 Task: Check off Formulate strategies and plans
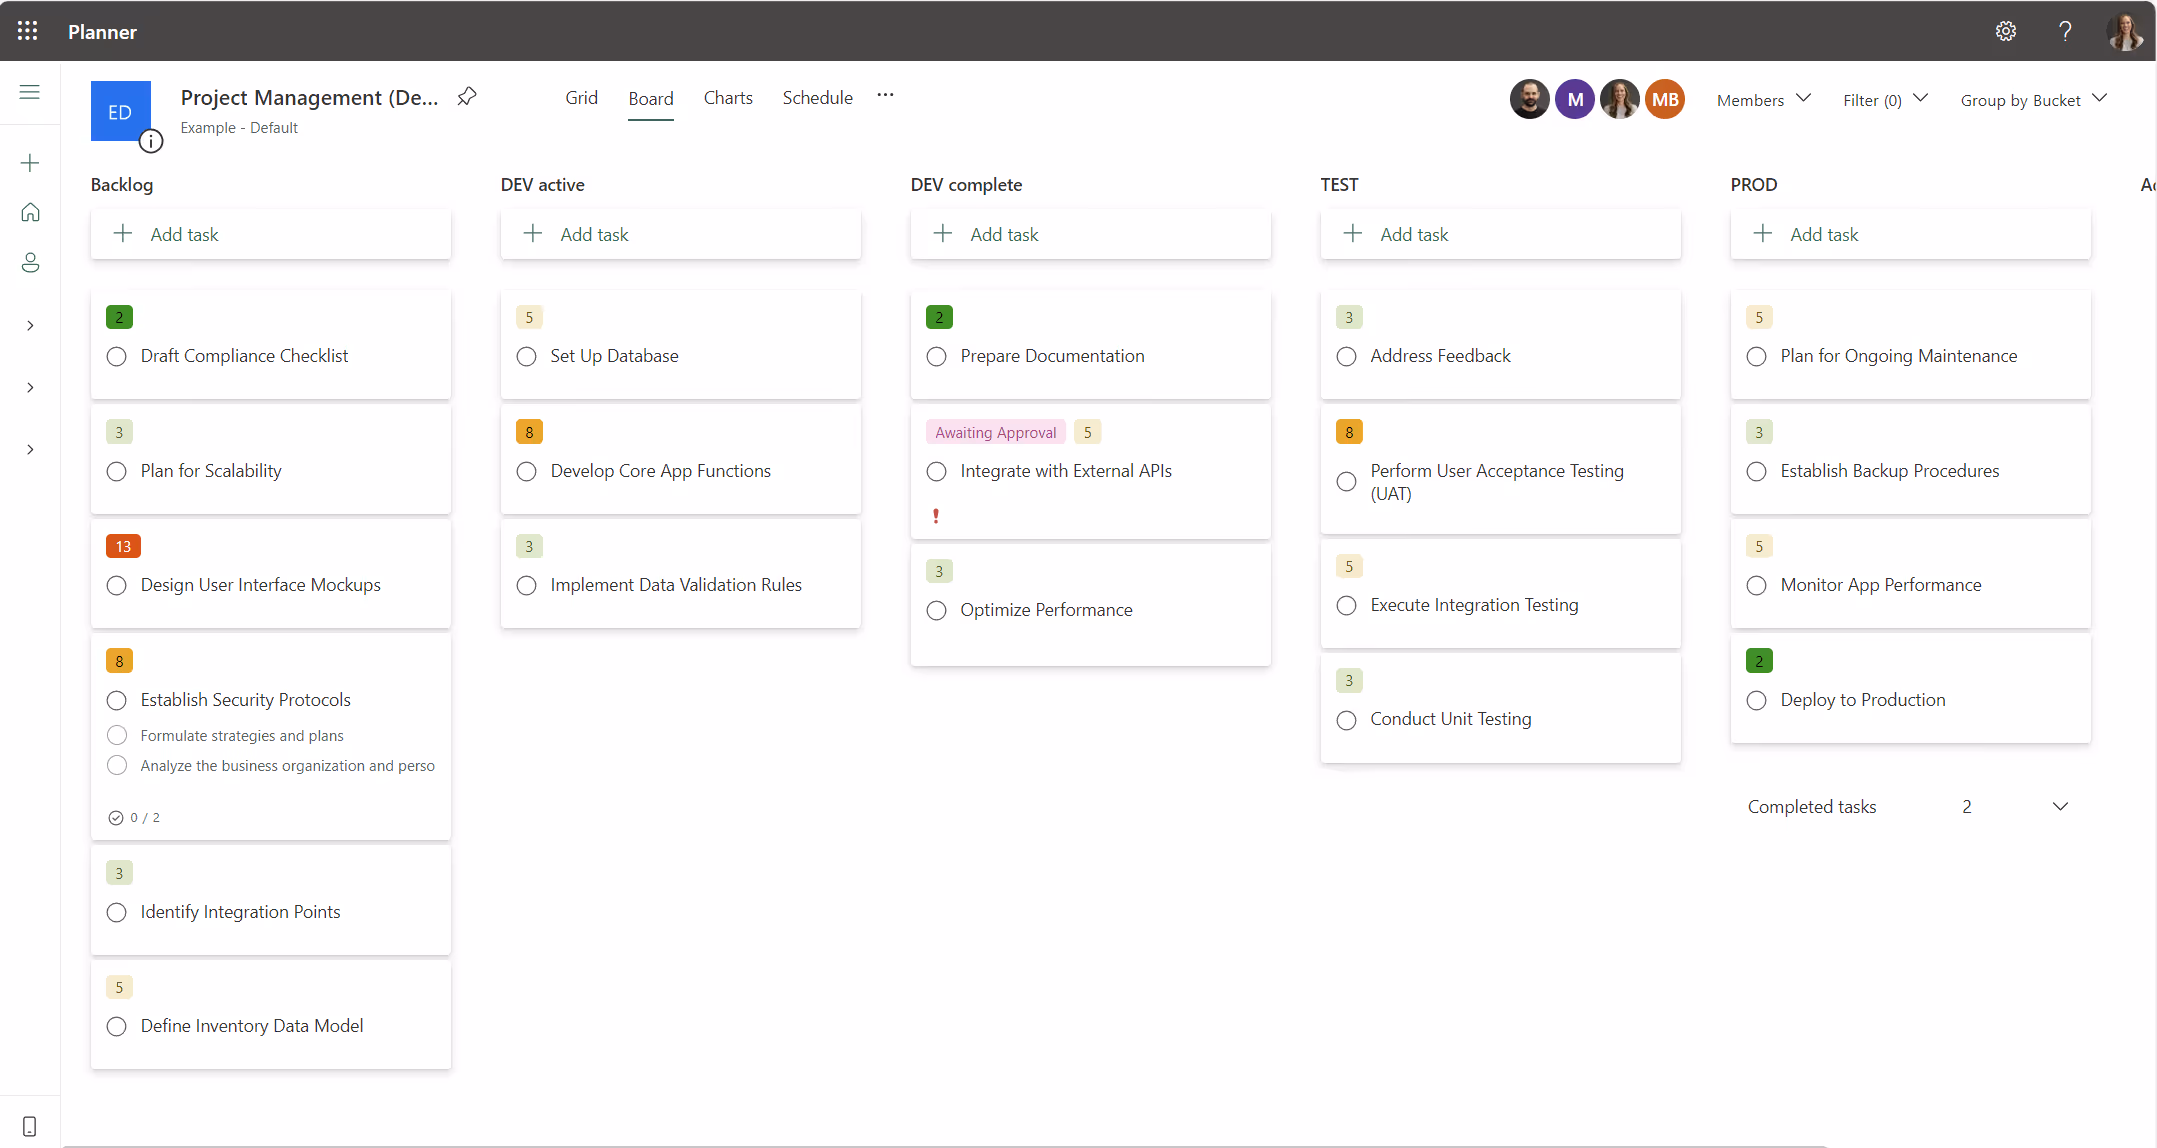117,736
